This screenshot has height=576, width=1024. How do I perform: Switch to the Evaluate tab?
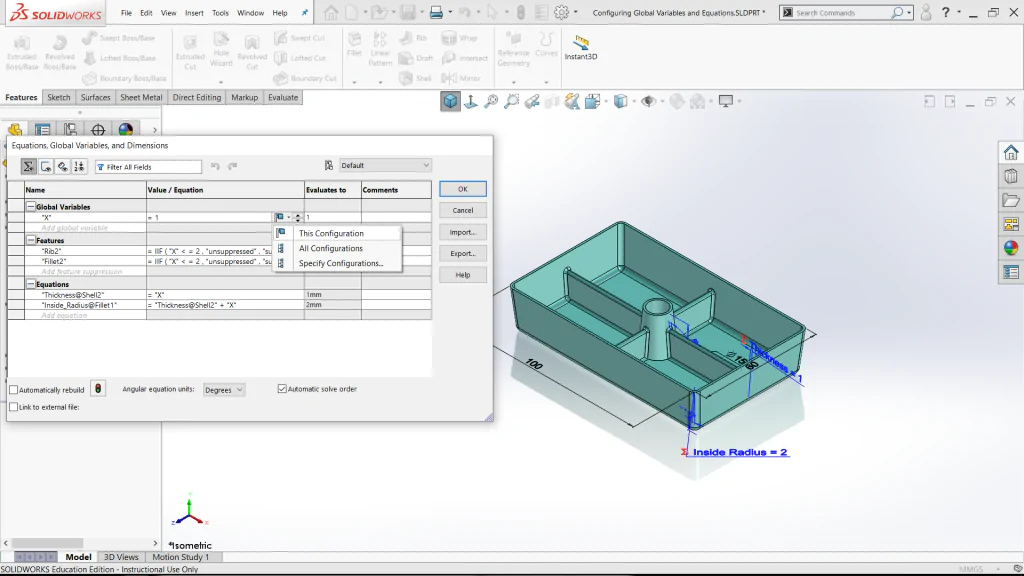tap(283, 97)
